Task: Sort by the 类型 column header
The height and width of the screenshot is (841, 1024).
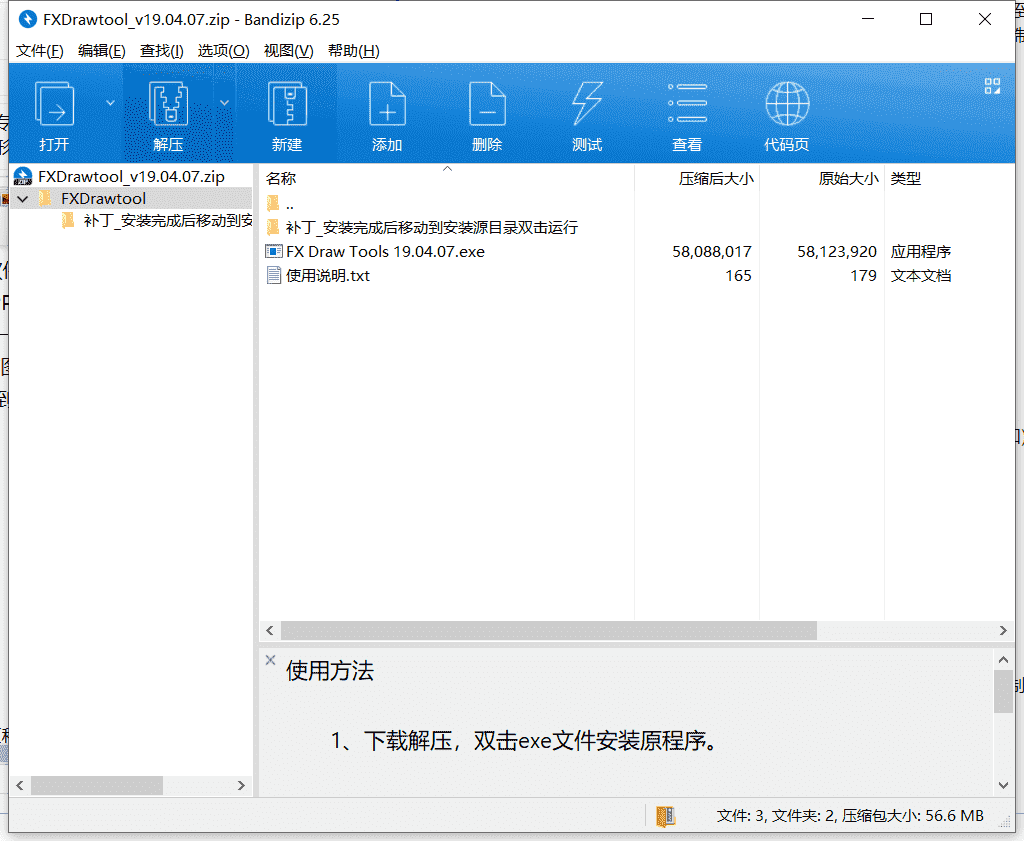Action: pyautogui.click(x=906, y=178)
